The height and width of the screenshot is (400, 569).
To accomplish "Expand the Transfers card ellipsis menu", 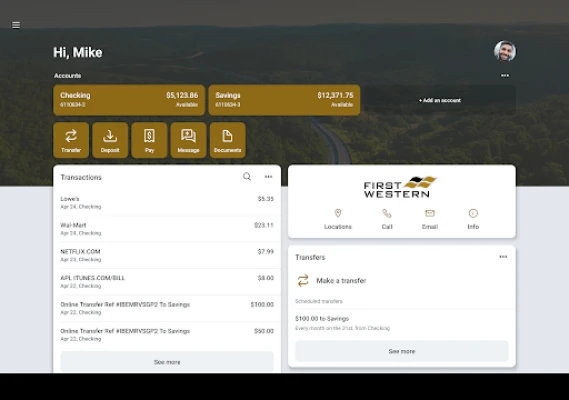I will [x=503, y=257].
